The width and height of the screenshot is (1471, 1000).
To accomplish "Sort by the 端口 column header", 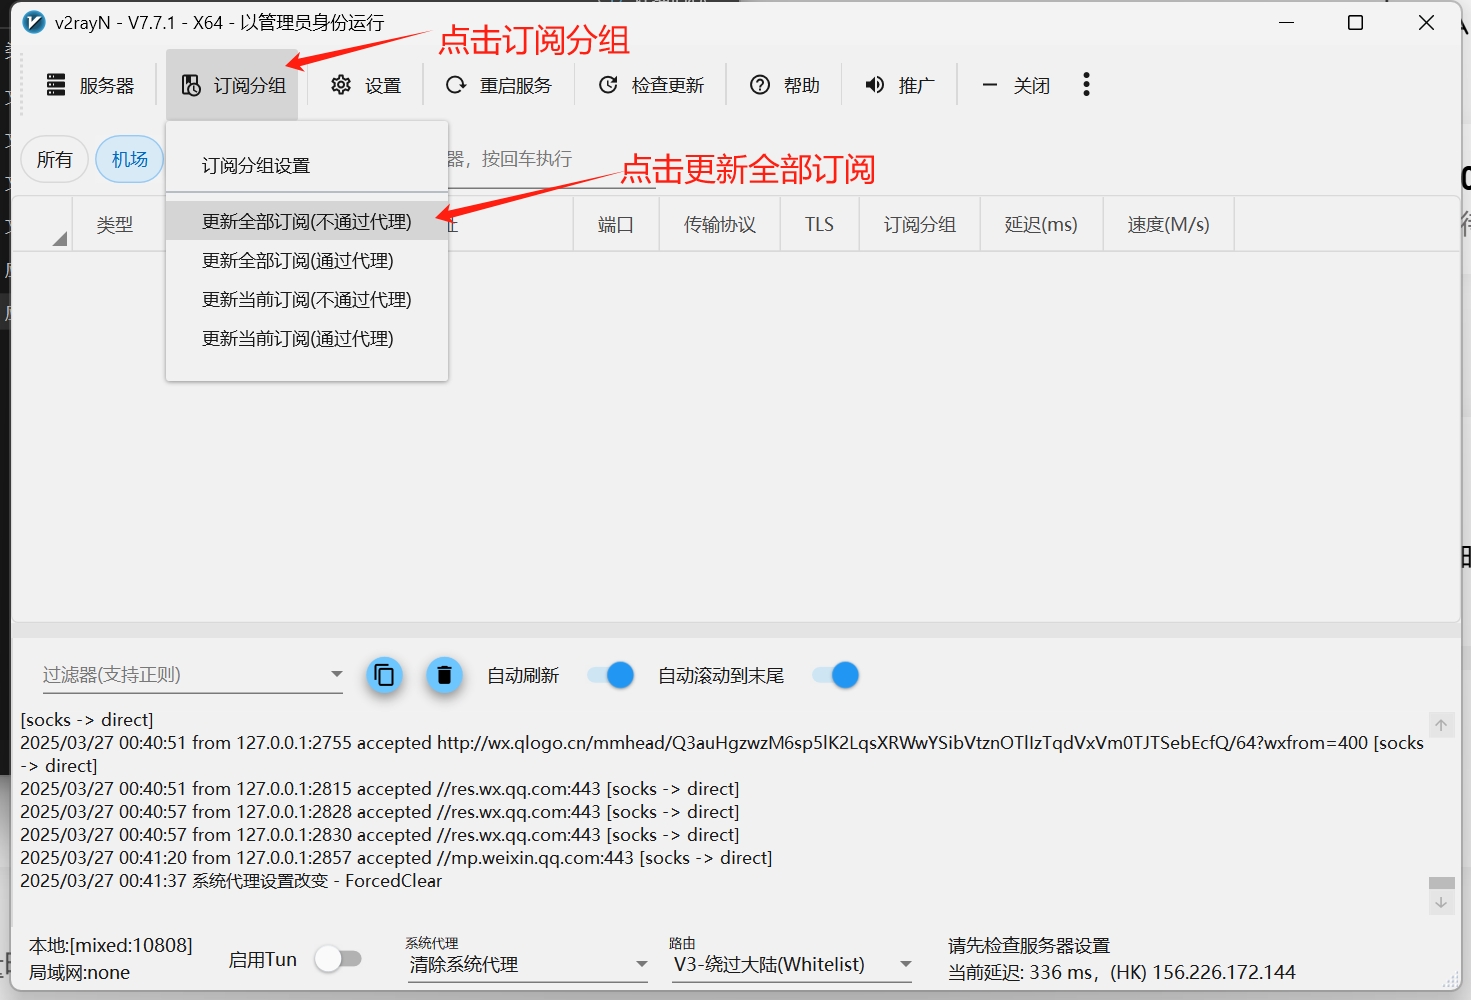I will [616, 224].
